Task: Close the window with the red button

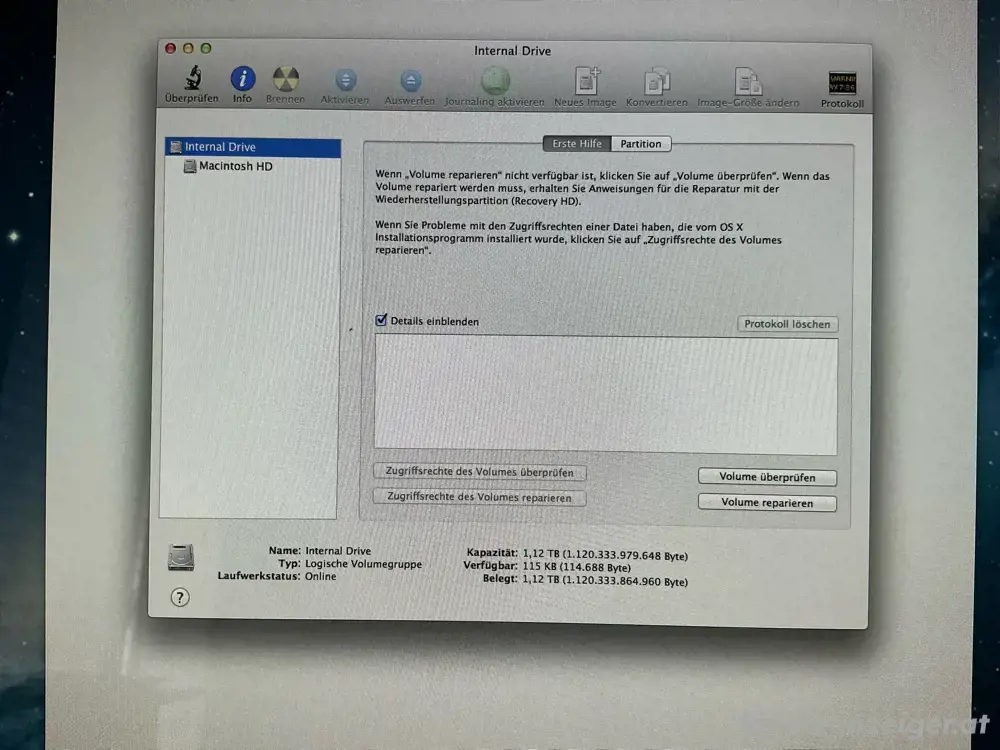Action: point(170,48)
